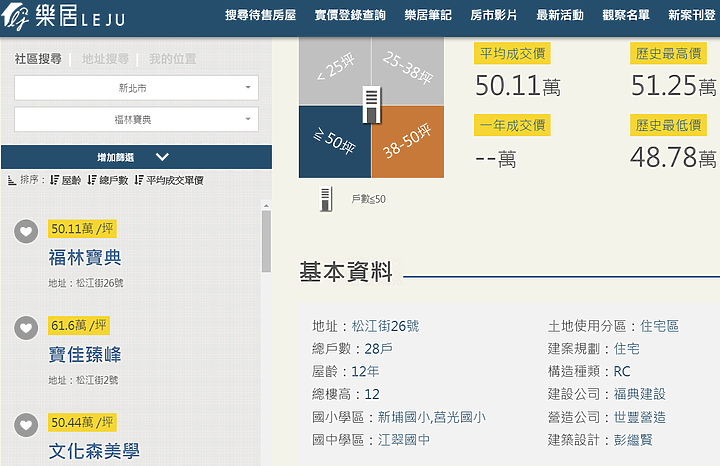Open 寶佳臻峰 community listing
Image resolution: width=720 pixels, height=466 pixels.
pyautogui.click(x=85, y=354)
